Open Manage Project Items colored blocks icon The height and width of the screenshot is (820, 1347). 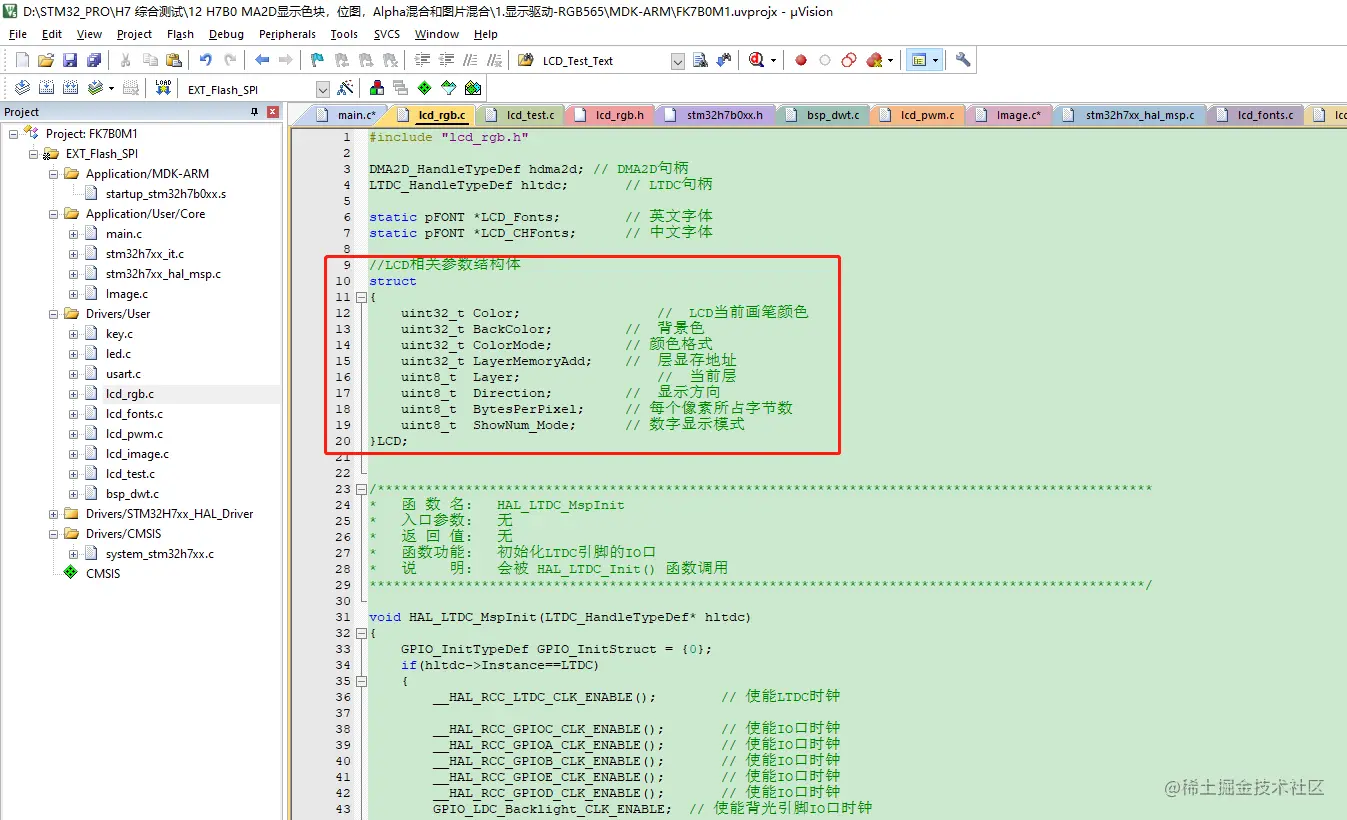coord(377,88)
